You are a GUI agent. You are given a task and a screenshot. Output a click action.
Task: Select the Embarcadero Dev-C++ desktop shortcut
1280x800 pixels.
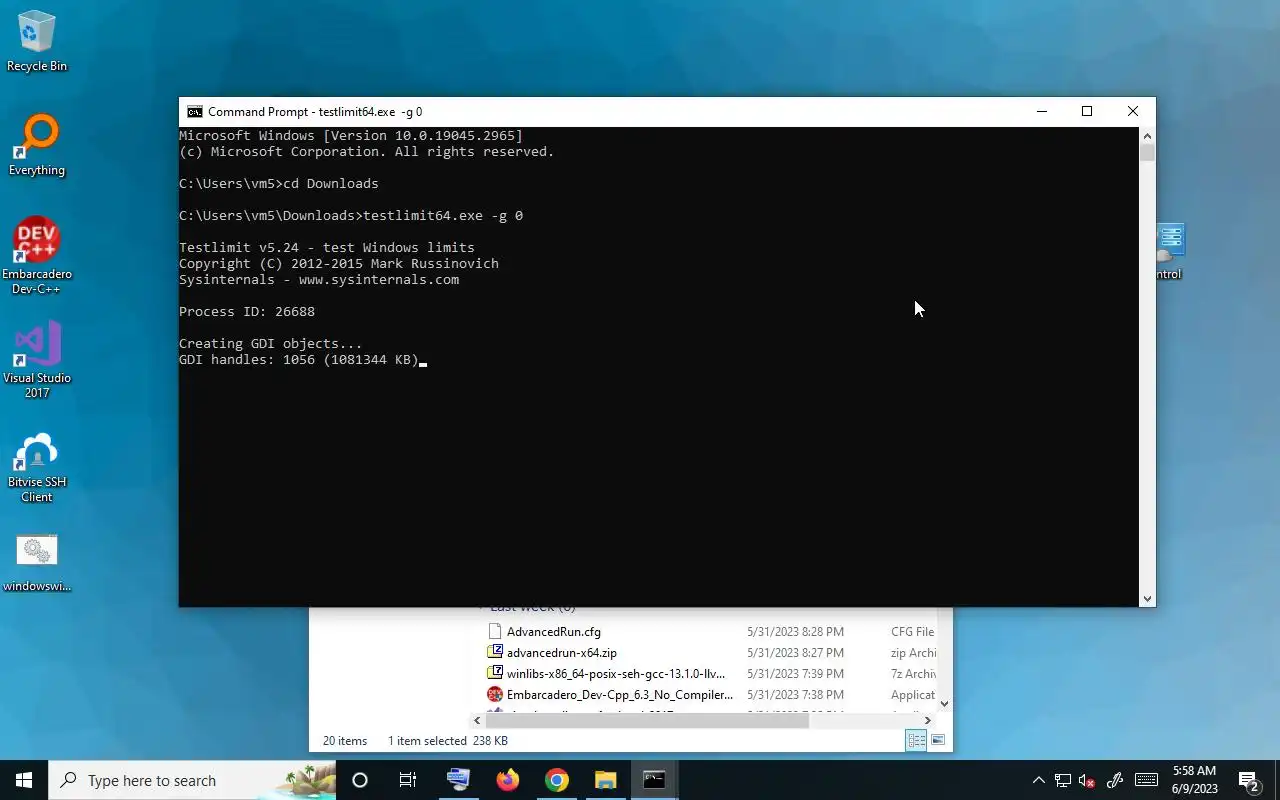(x=37, y=256)
